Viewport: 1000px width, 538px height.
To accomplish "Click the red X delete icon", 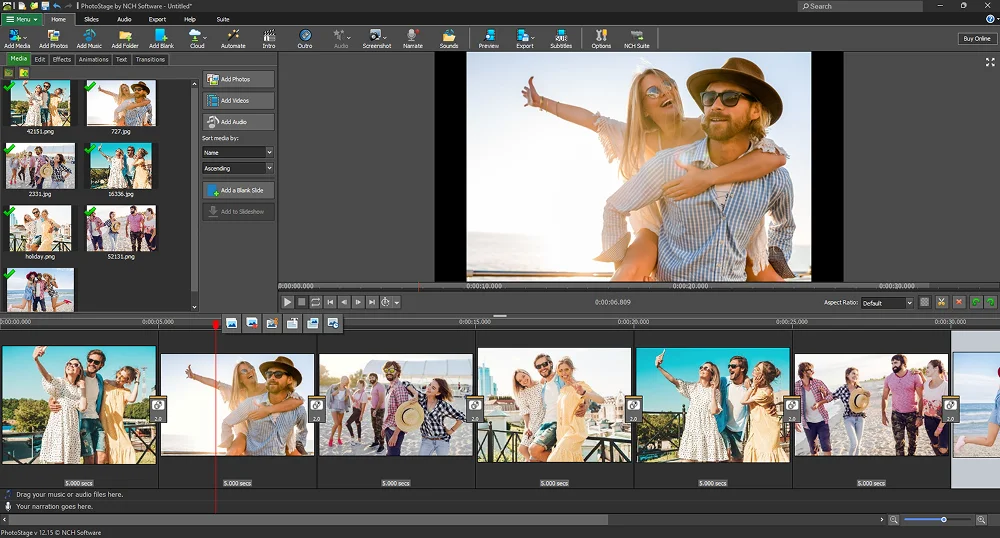I will coord(959,302).
